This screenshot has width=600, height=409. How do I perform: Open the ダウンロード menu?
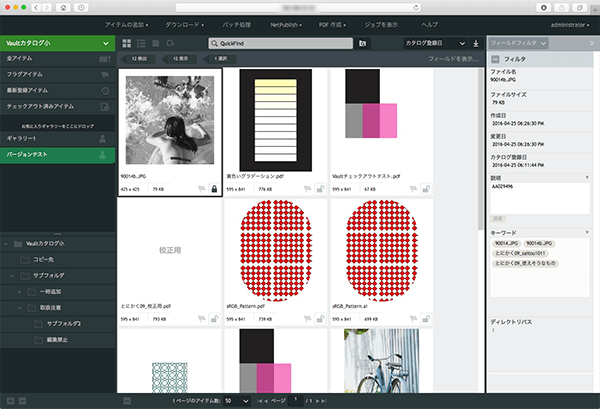184,25
